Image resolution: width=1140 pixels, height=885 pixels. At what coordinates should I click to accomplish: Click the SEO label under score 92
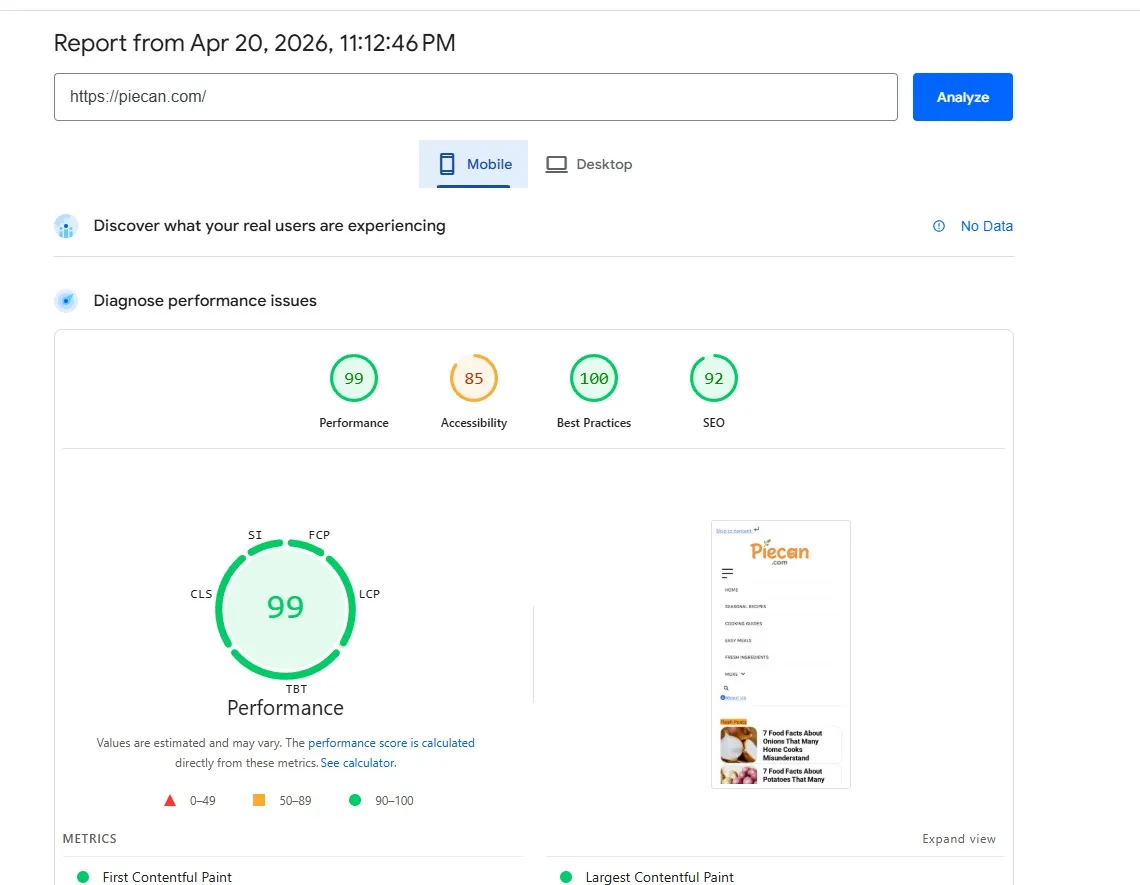pyautogui.click(x=713, y=423)
